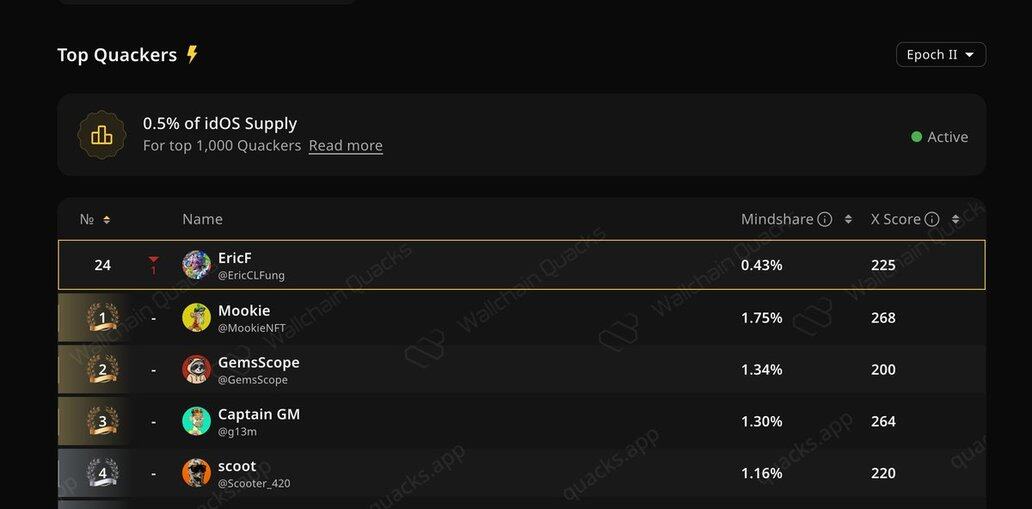Click scoot's profile avatar
Screen dimensions: 1032x509
tap(196, 473)
